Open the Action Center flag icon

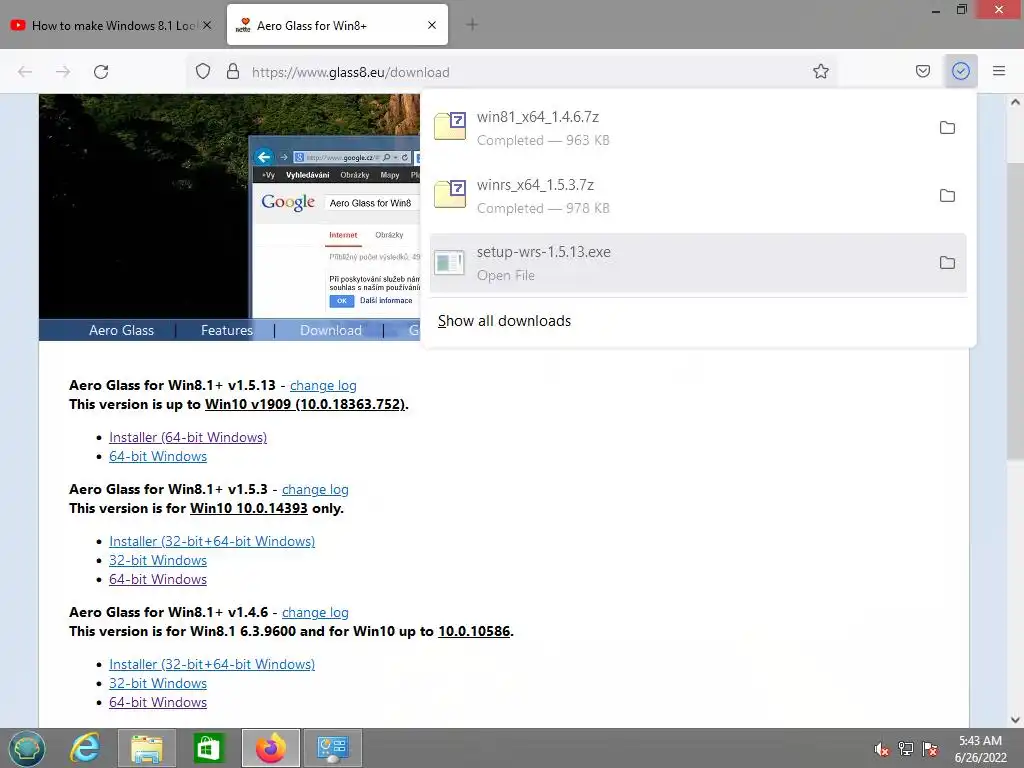(930, 749)
